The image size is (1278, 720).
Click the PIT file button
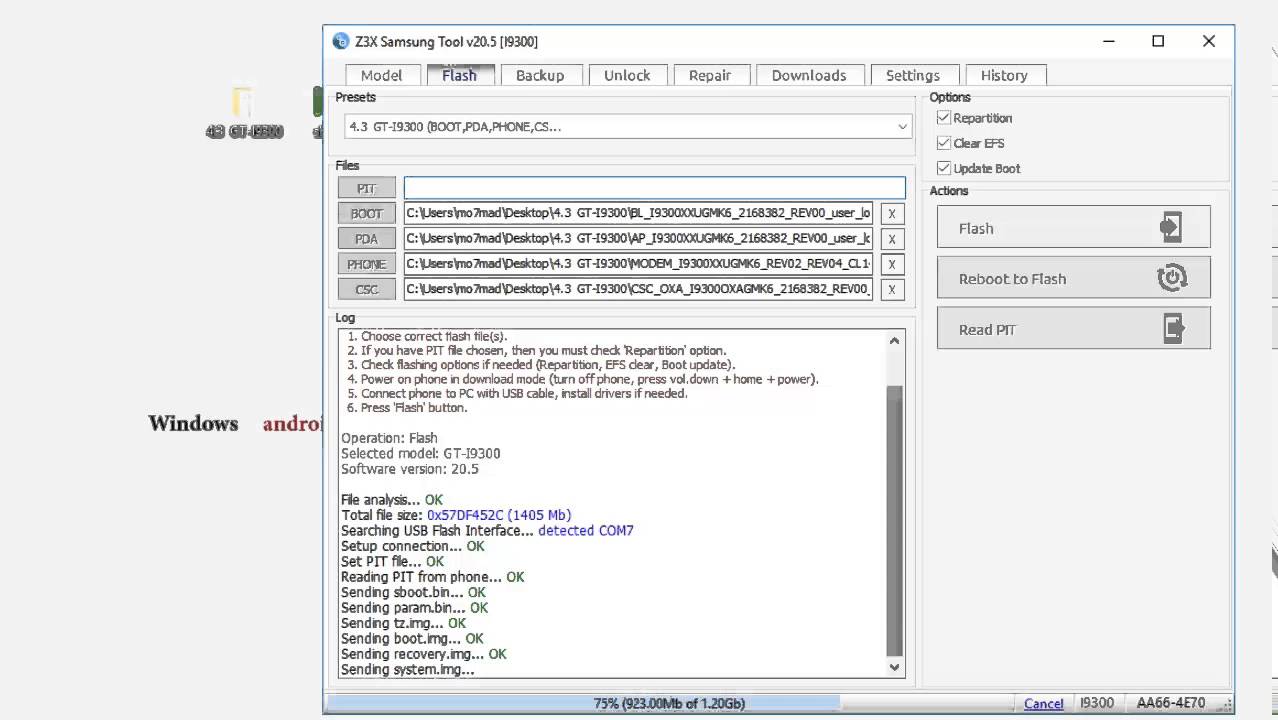pyautogui.click(x=367, y=188)
